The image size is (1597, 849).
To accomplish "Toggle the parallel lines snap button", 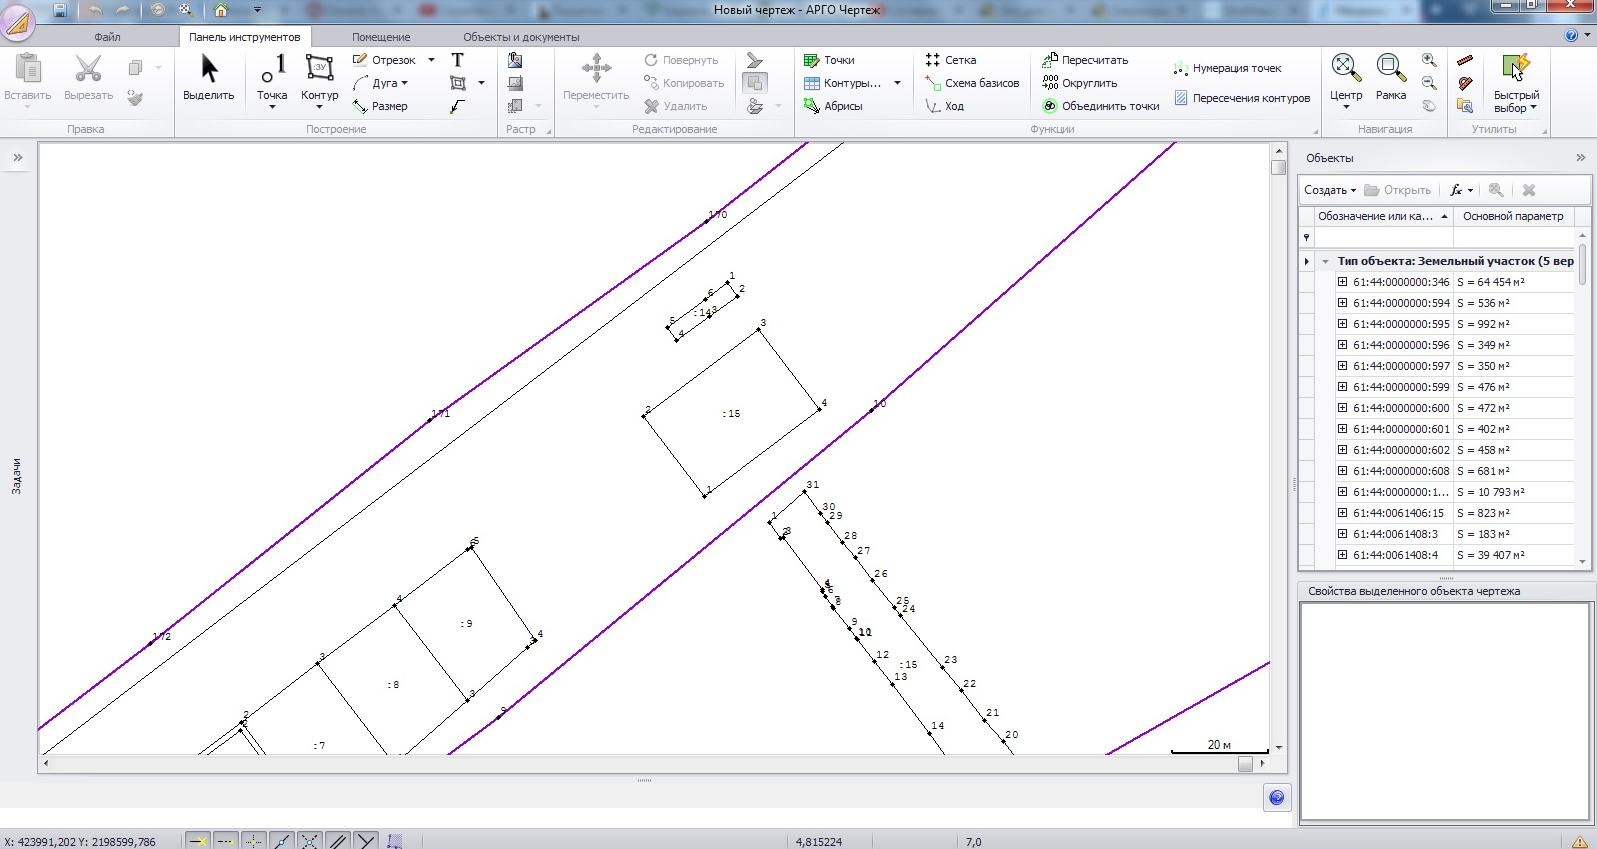I will (x=338, y=841).
